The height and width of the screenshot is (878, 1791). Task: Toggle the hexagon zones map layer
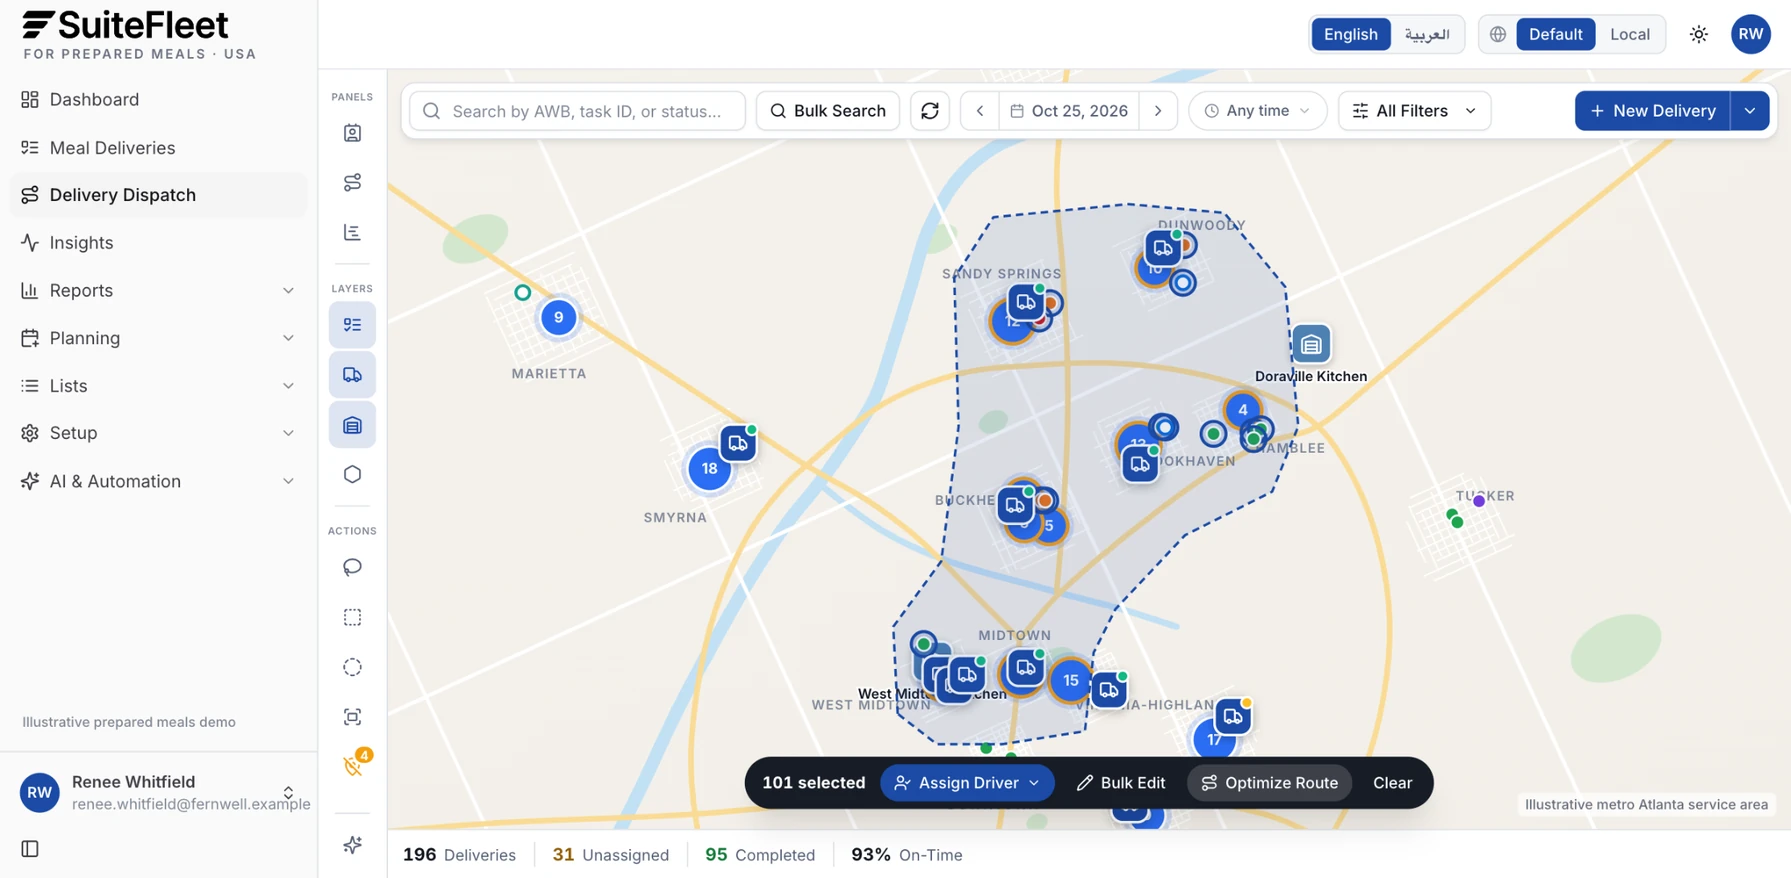click(x=352, y=474)
